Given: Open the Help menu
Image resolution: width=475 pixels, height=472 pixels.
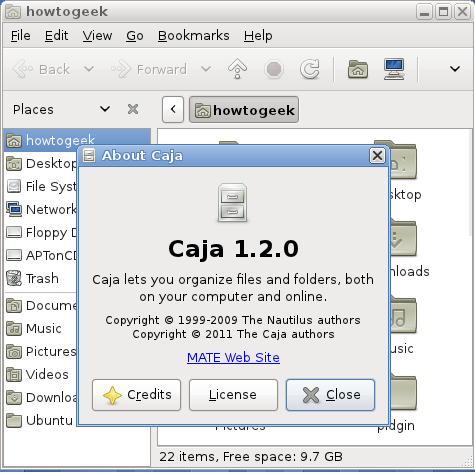Looking at the screenshot, I should pos(258,36).
